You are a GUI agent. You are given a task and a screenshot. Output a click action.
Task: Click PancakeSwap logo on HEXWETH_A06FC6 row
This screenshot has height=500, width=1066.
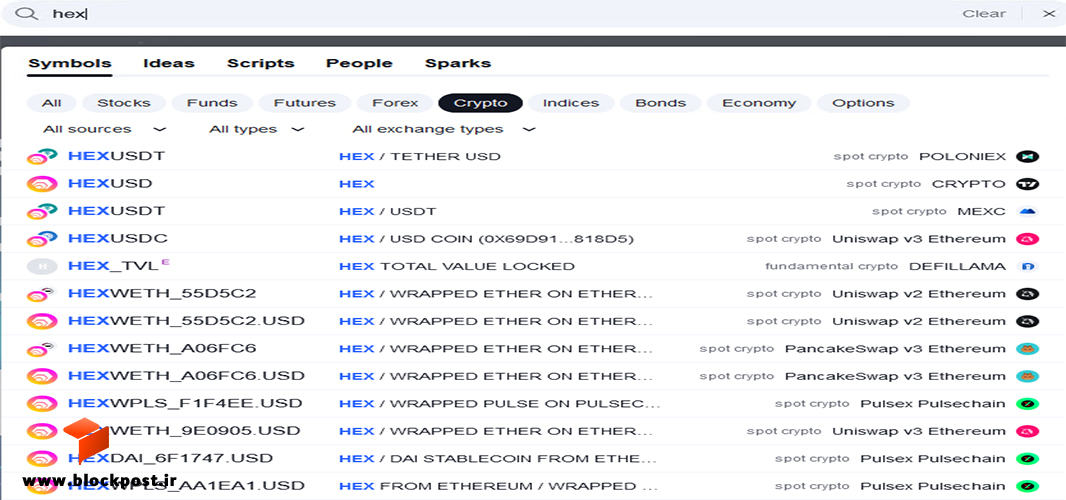1028,348
